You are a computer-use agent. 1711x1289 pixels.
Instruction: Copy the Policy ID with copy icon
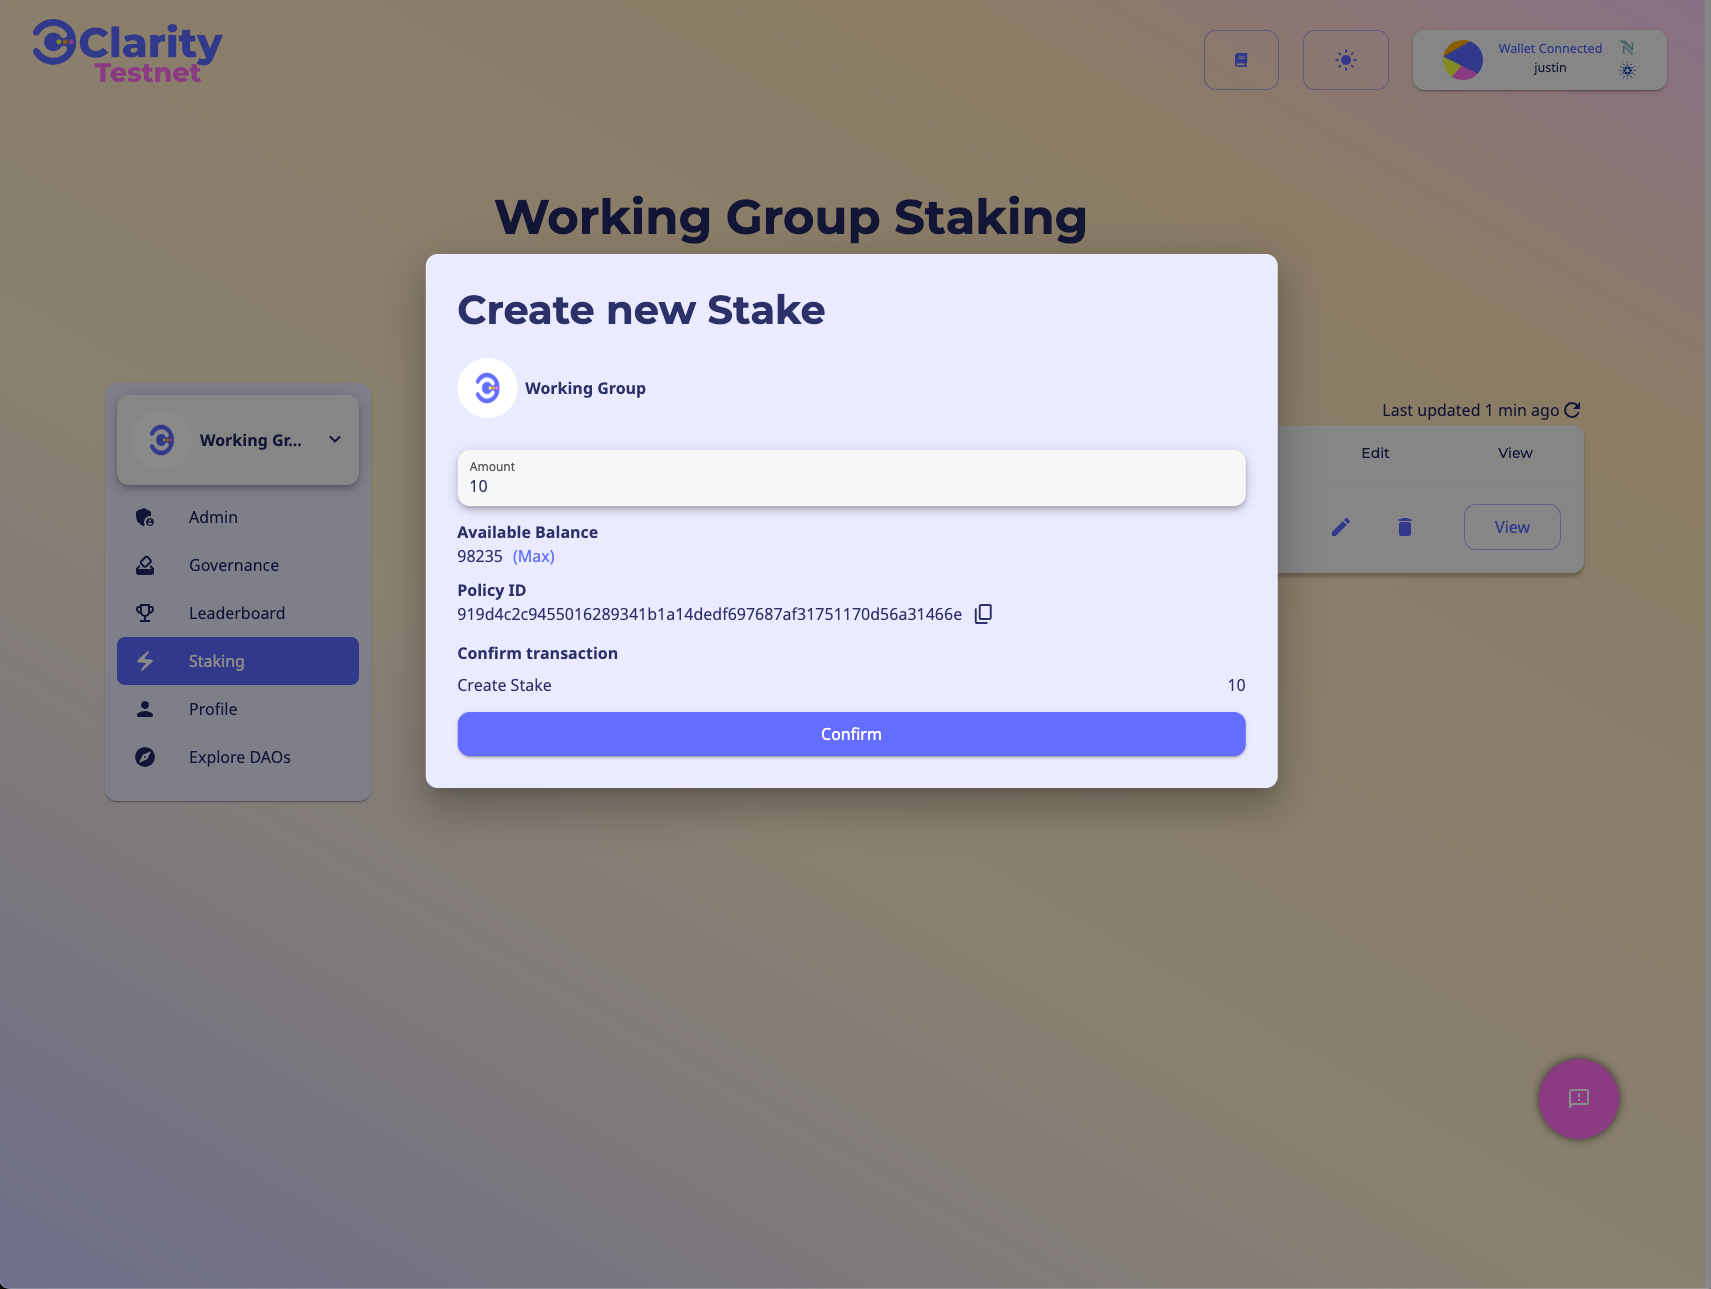click(983, 614)
